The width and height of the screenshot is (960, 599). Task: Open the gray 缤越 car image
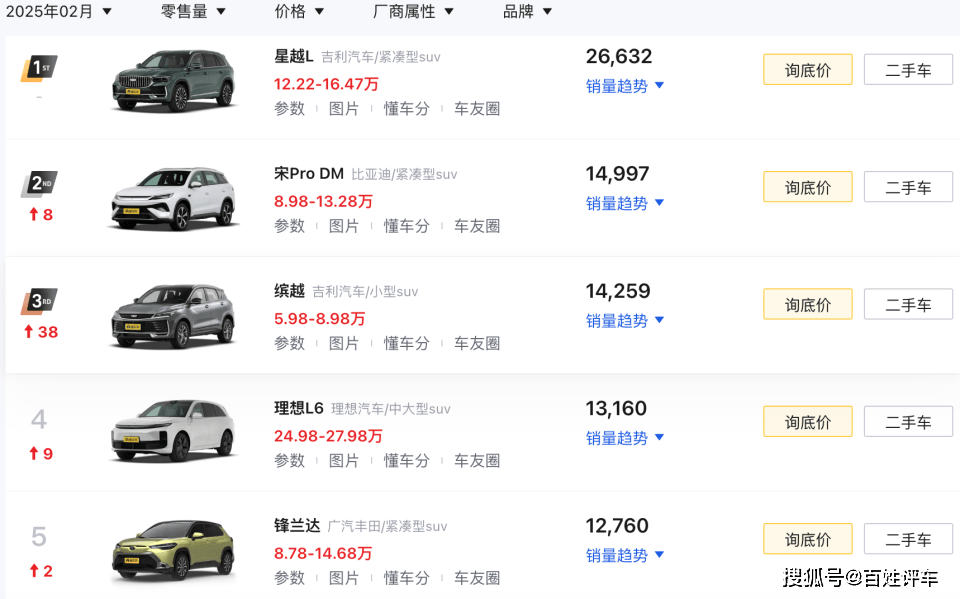click(173, 315)
